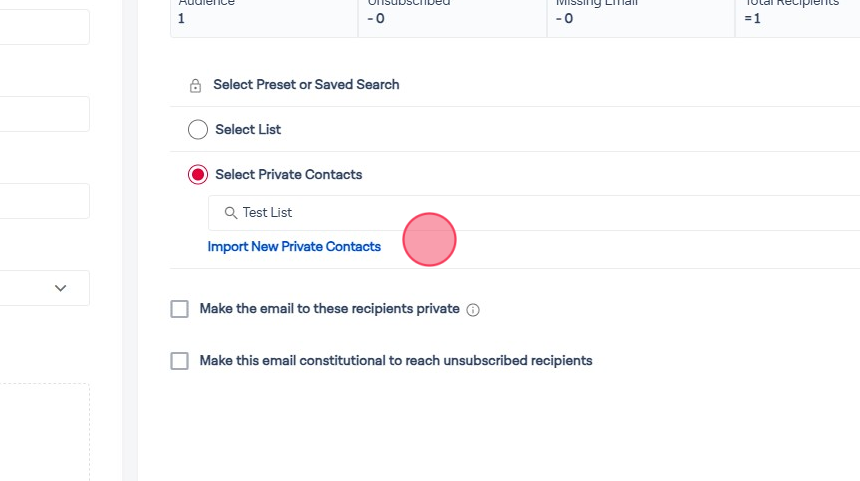Click the left panel field directly above dropdown
The image size is (860, 481).
coord(44,201)
